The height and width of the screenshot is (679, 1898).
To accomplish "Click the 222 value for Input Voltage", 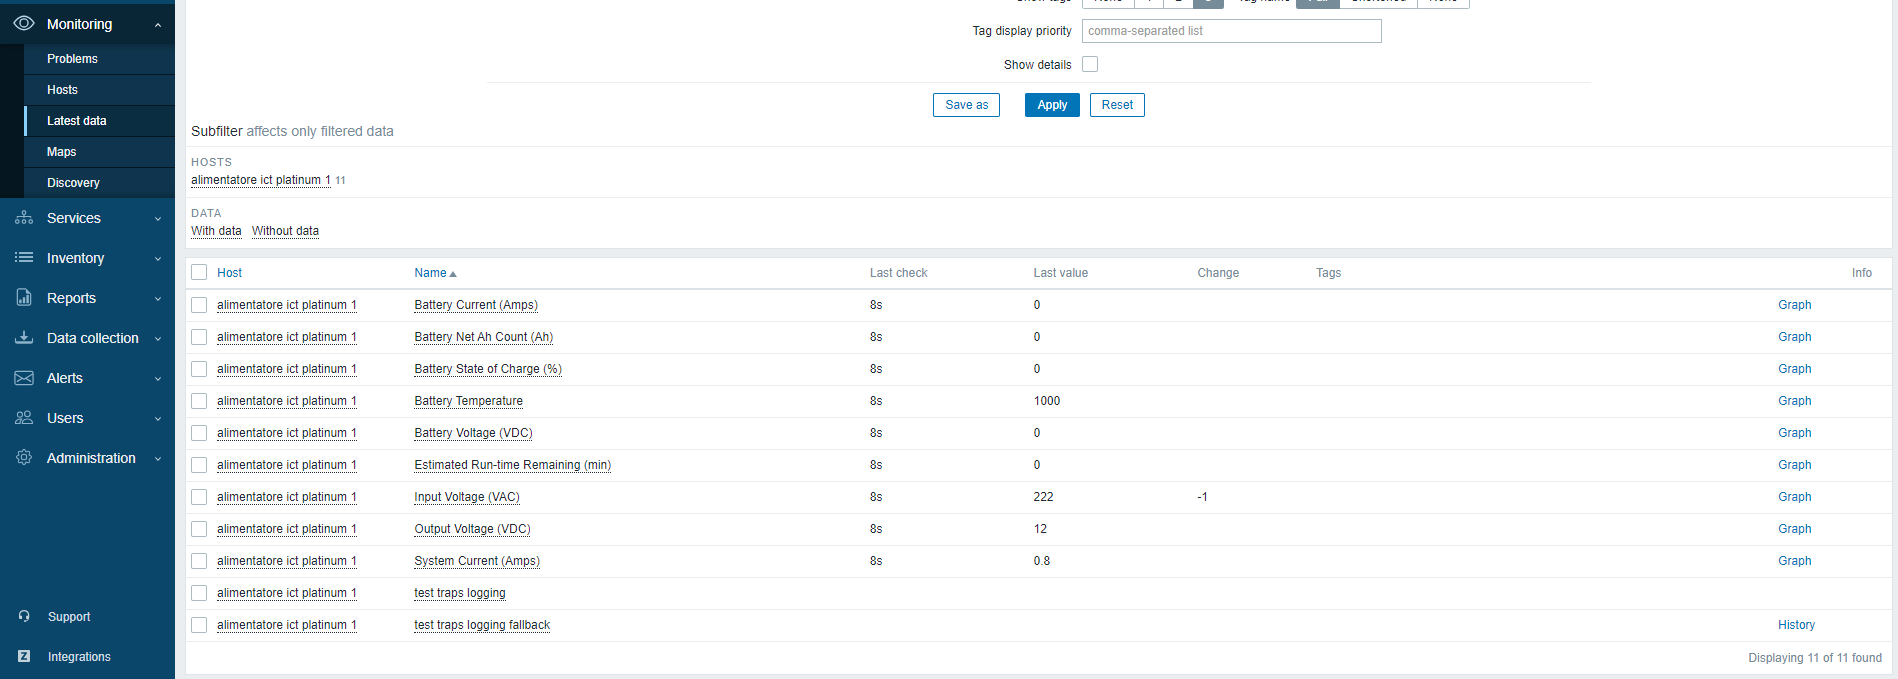I will (1043, 497).
